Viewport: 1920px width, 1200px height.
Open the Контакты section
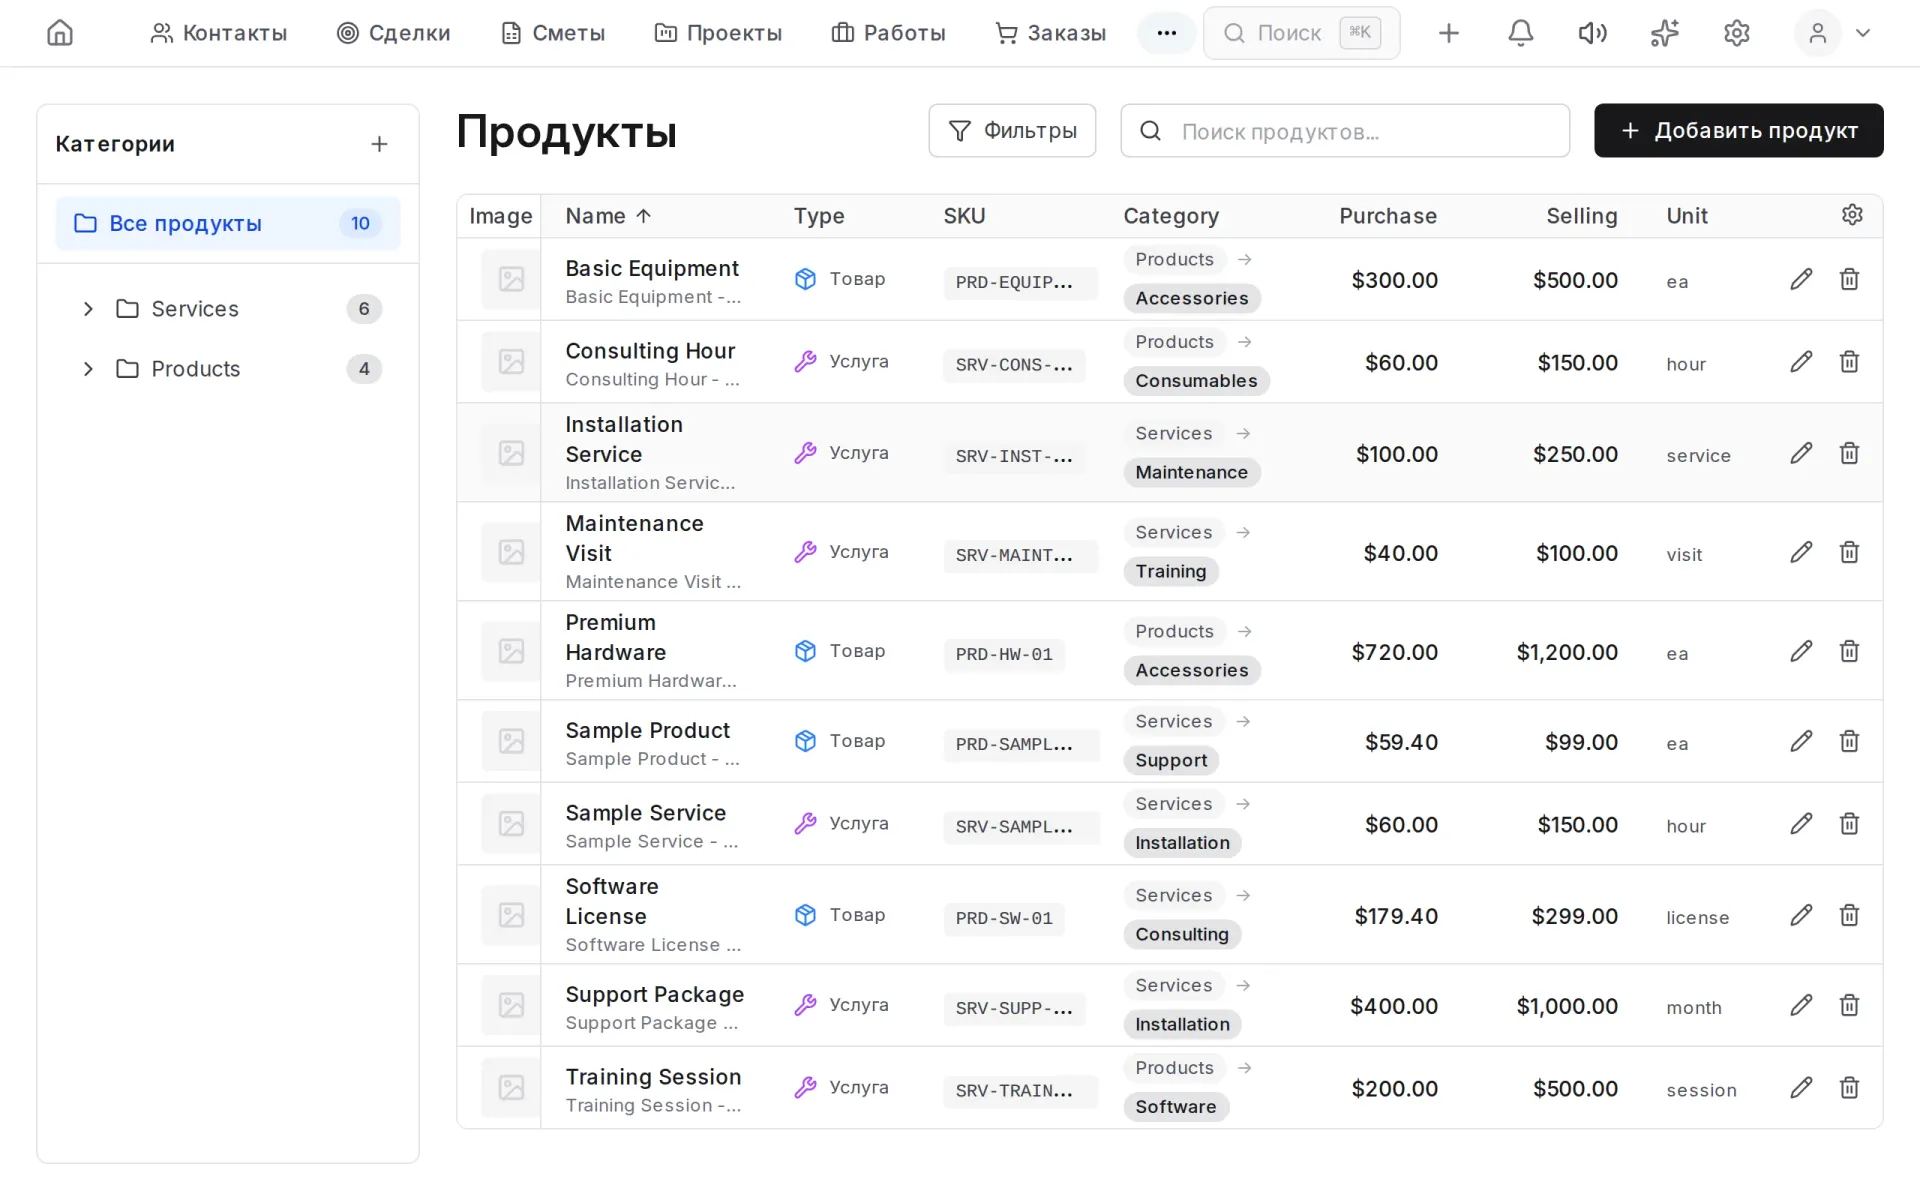218,33
